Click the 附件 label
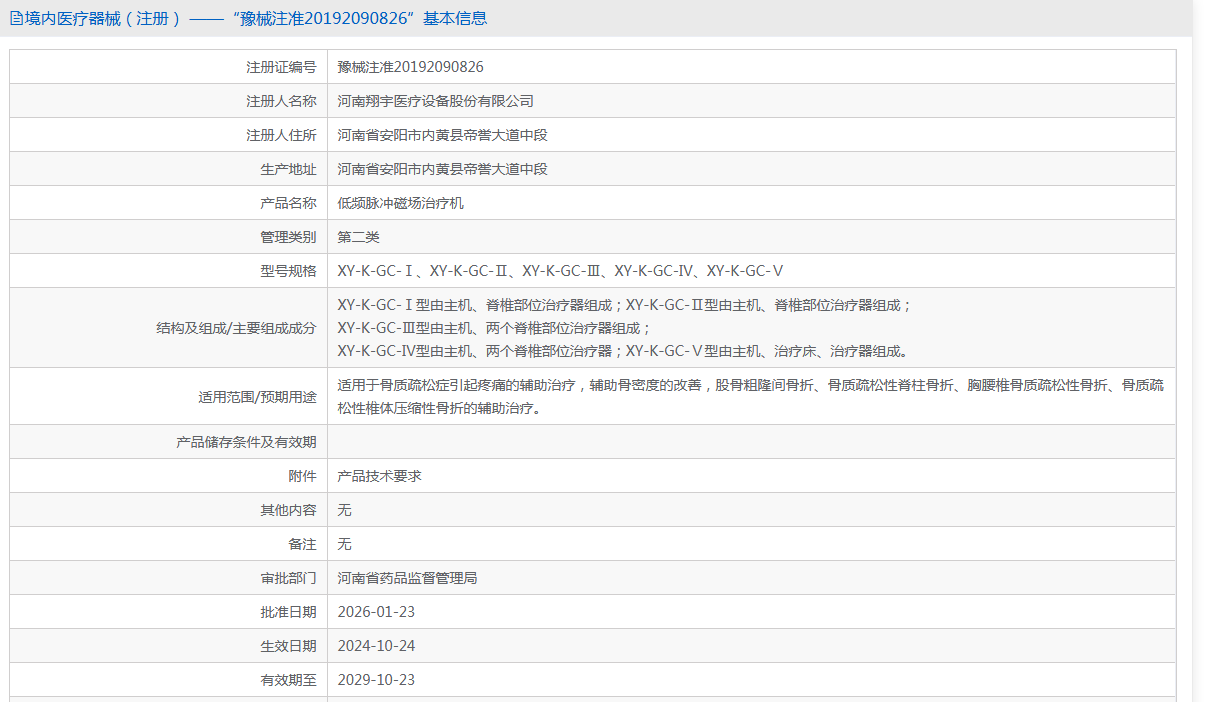 coord(302,476)
